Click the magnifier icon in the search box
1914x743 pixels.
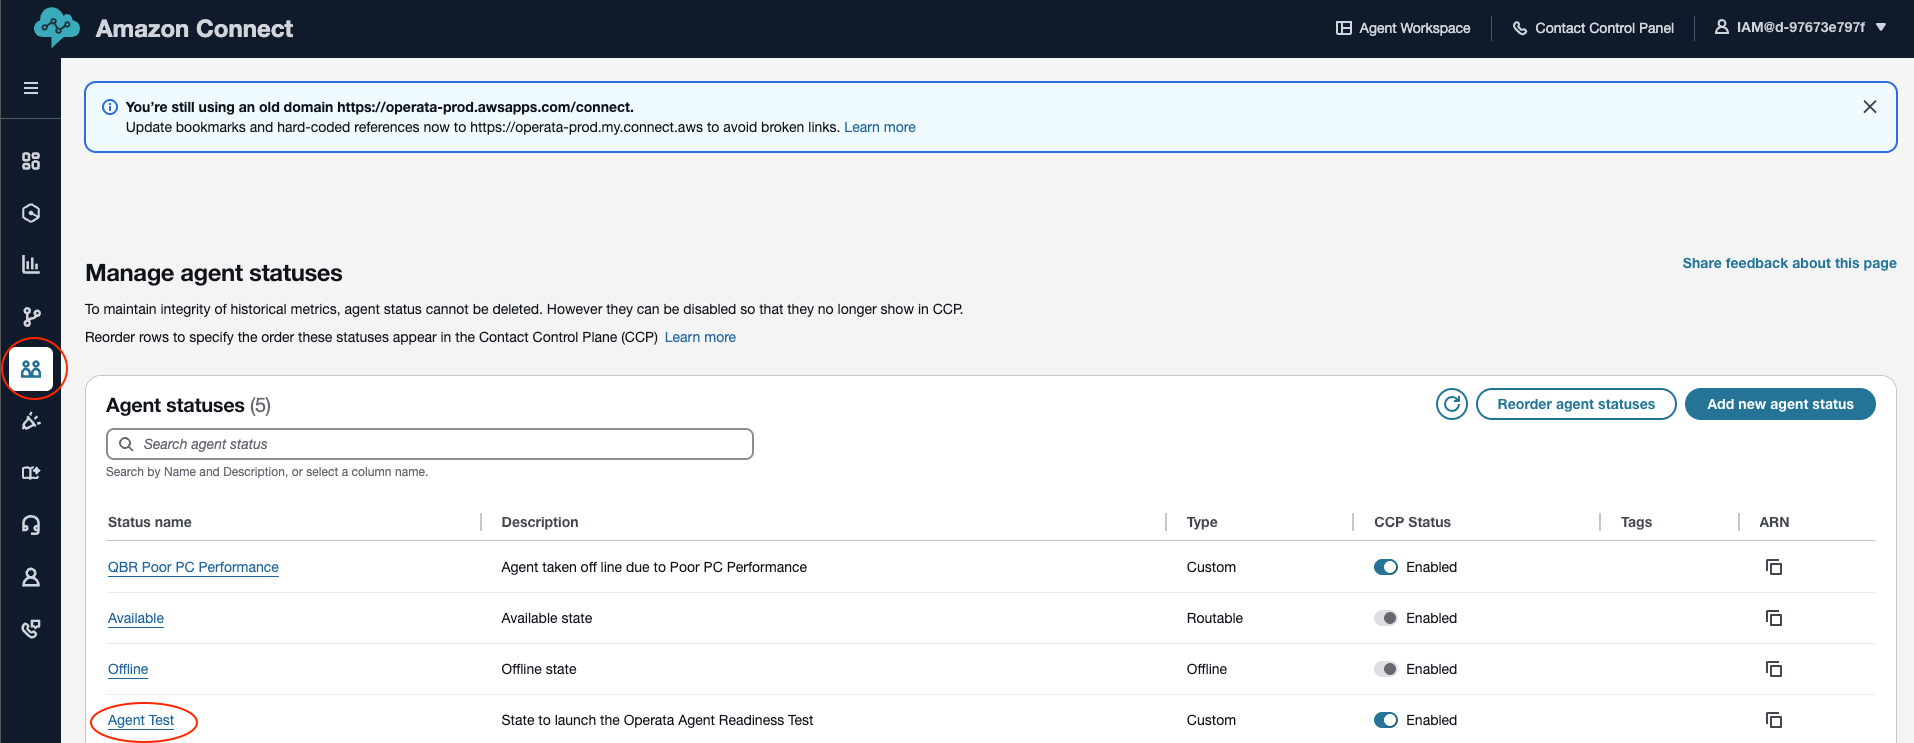tap(126, 444)
